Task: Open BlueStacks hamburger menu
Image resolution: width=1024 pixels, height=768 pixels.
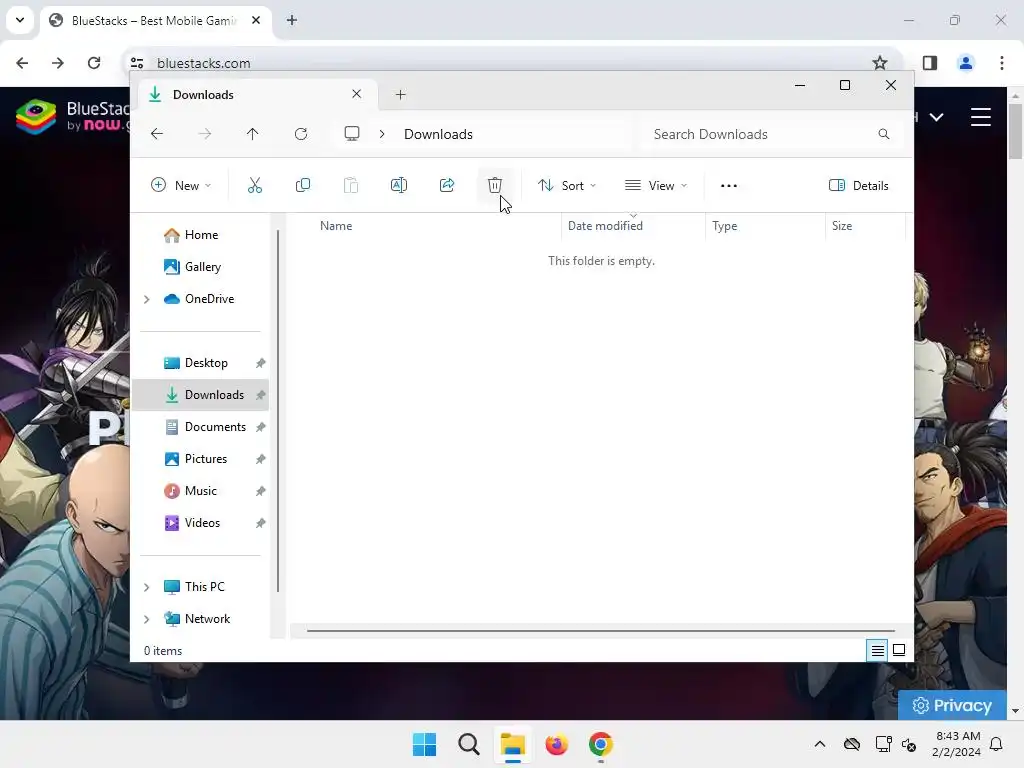Action: click(x=981, y=117)
